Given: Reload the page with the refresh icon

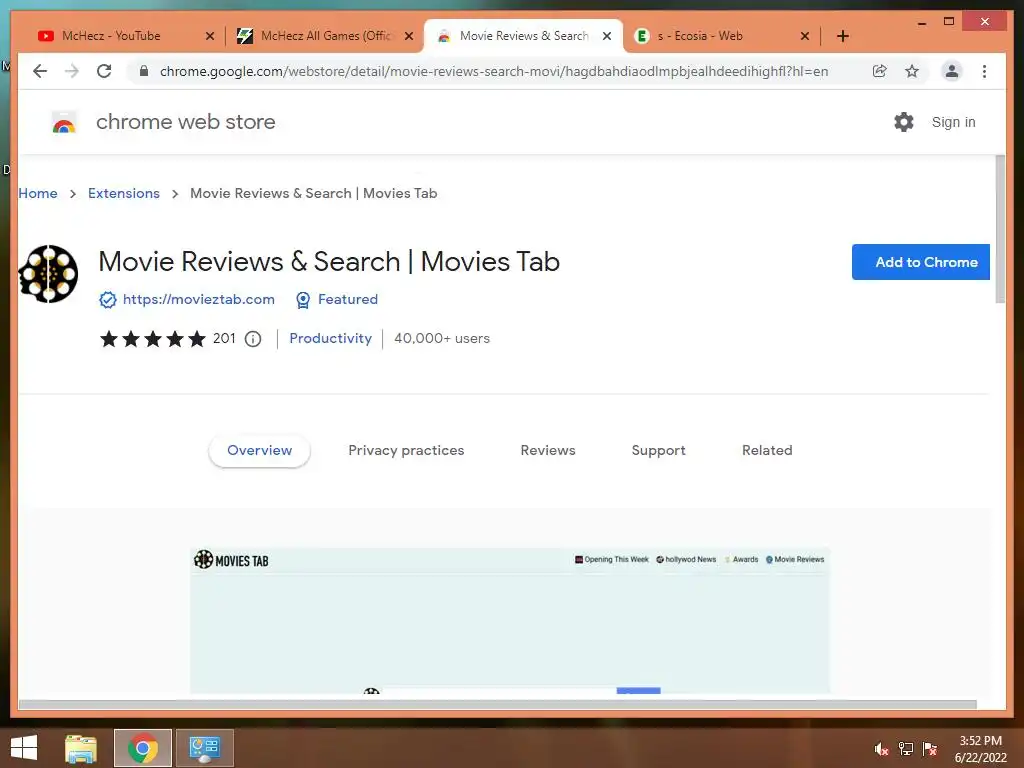Looking at the screenshot, I should coord(104,71).
